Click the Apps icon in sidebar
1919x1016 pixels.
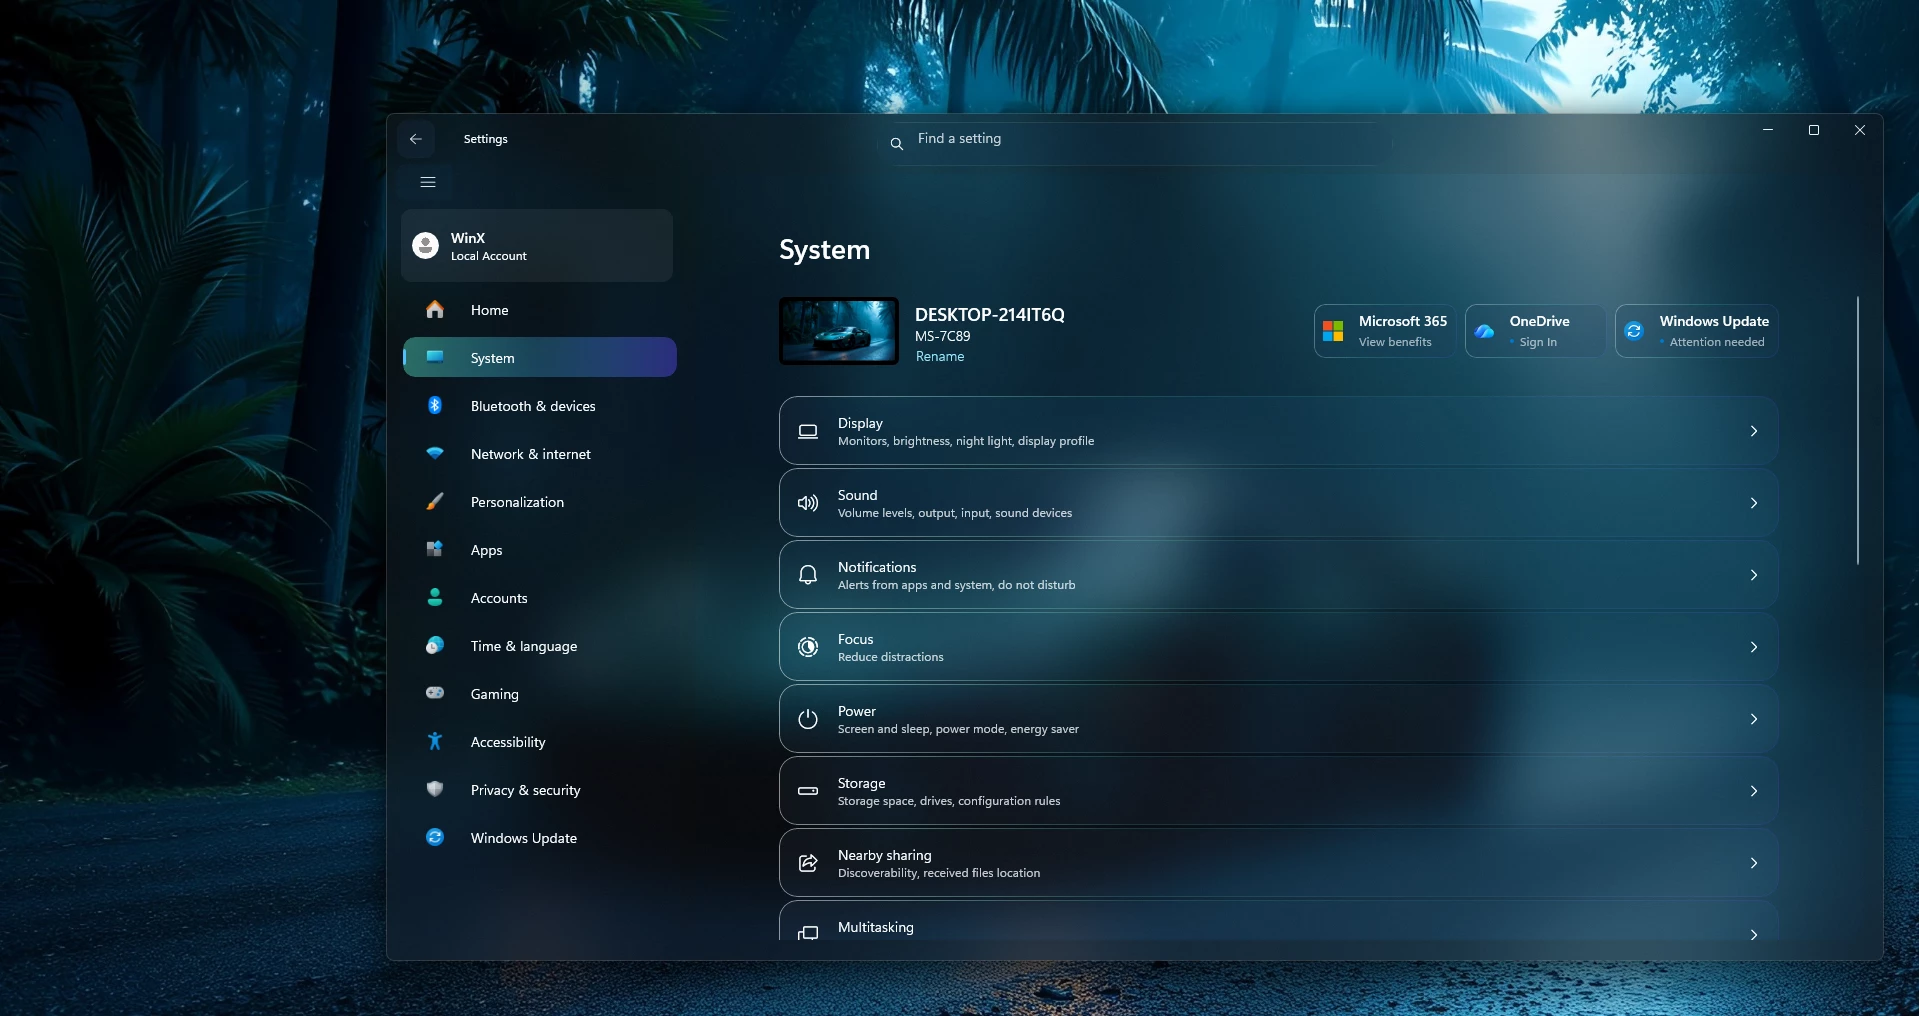pos(435,550)
